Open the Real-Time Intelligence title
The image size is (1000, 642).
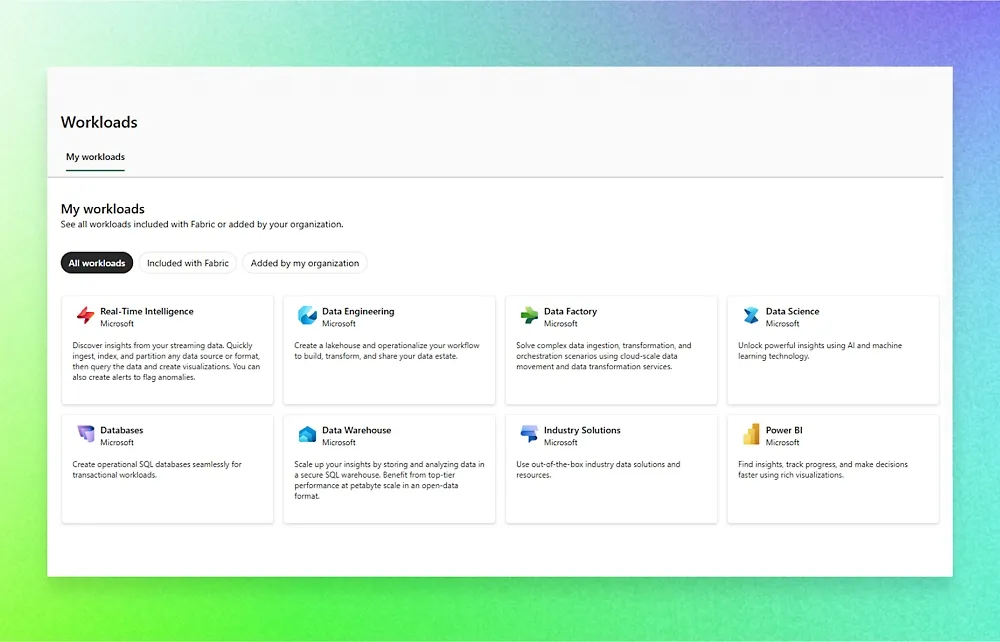[x=147, y=311]
